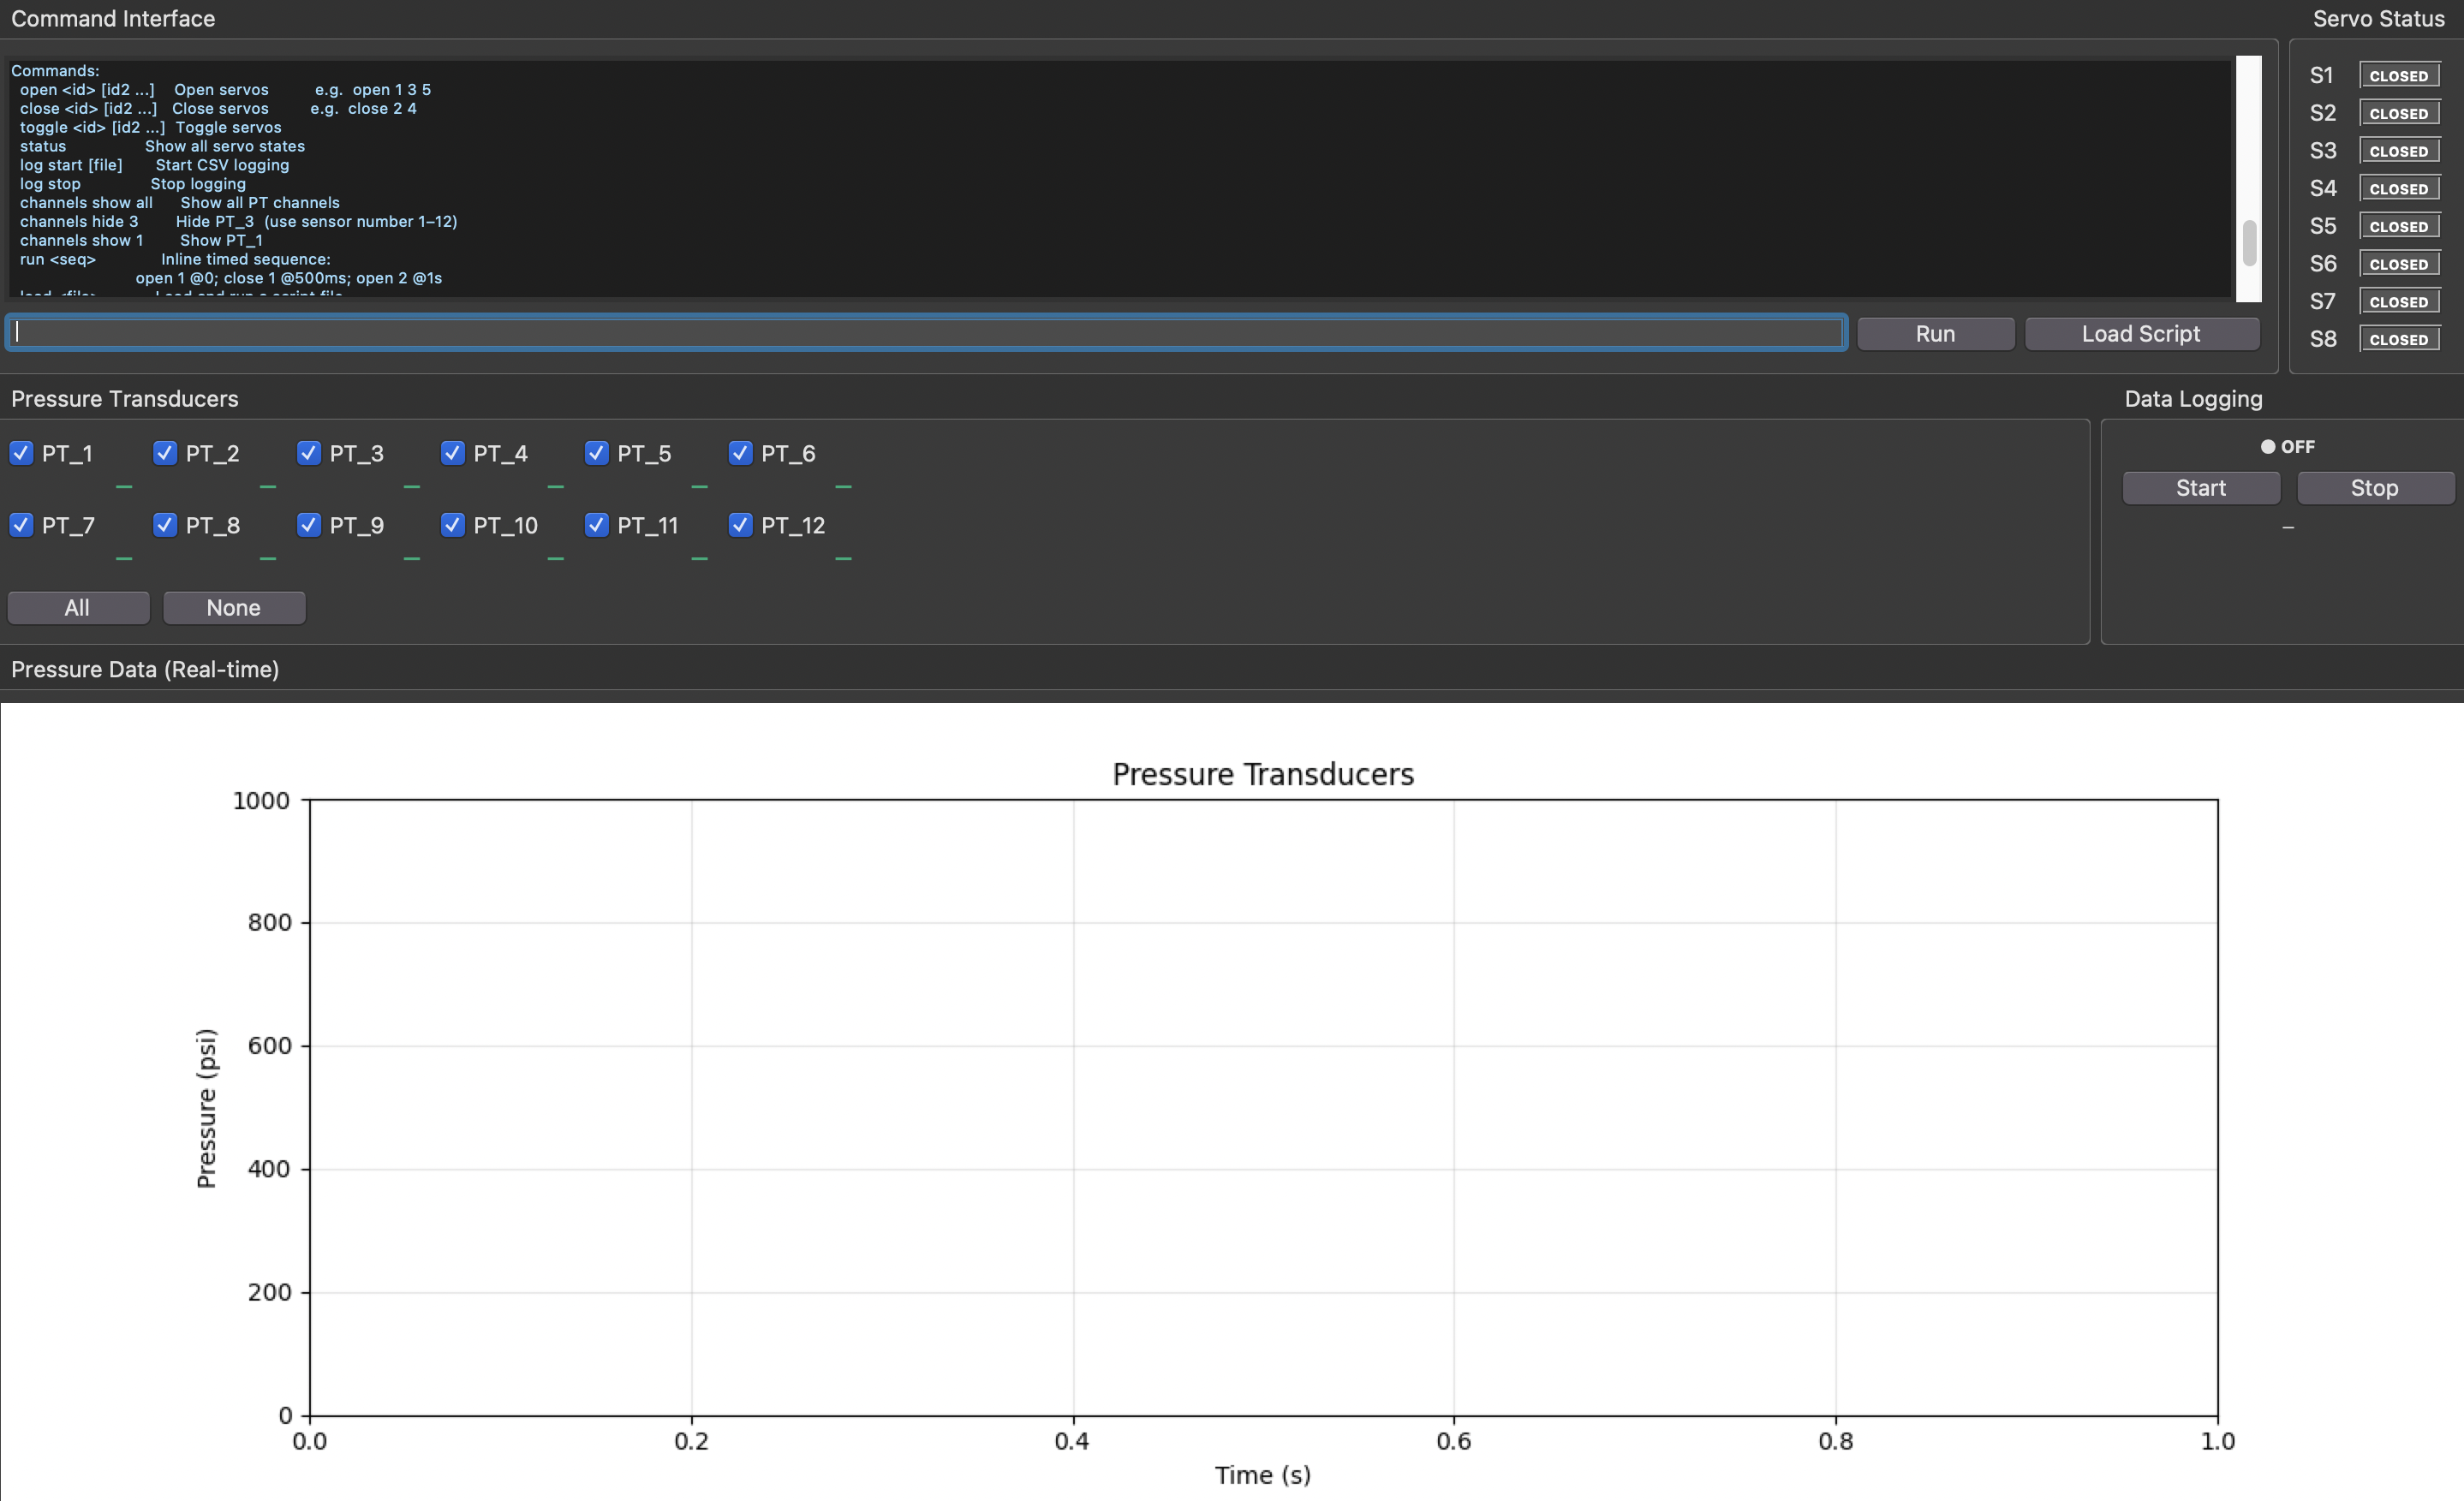
Task: Click the S2 CLOSED status badge
Action: click(2398, 113)
